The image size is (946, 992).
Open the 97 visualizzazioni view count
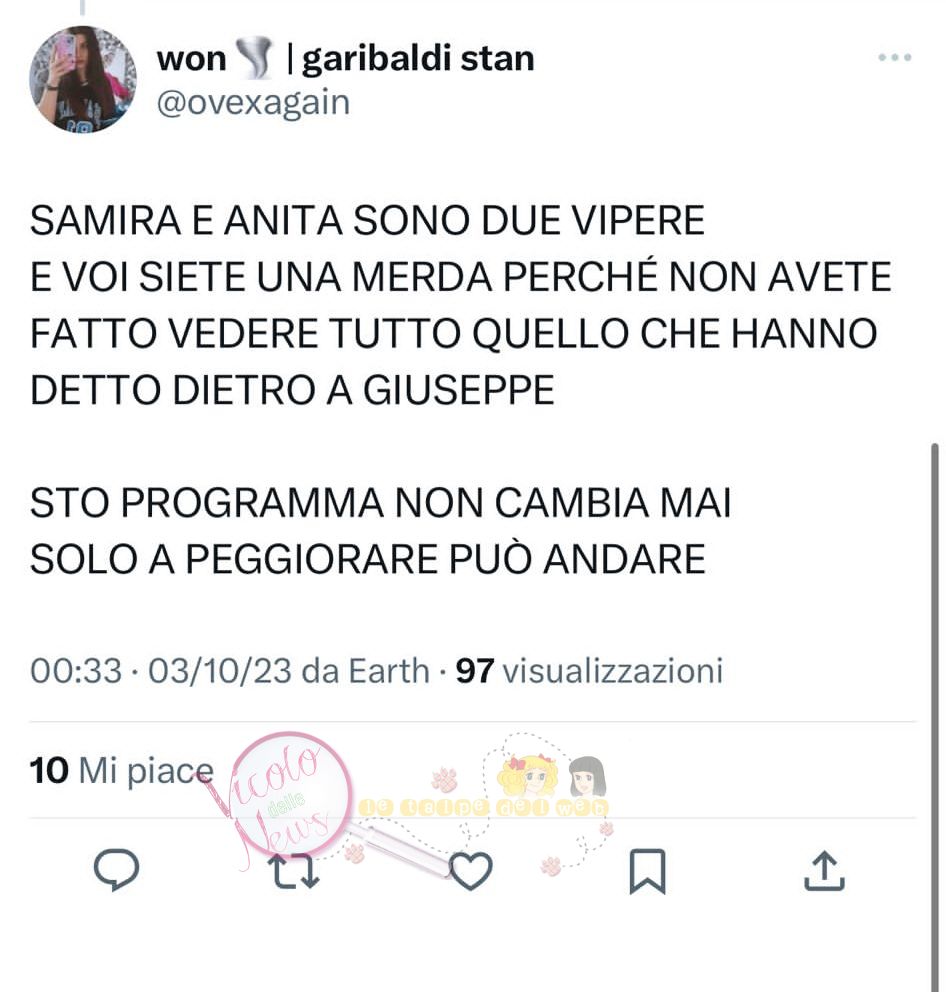(589, 671)
